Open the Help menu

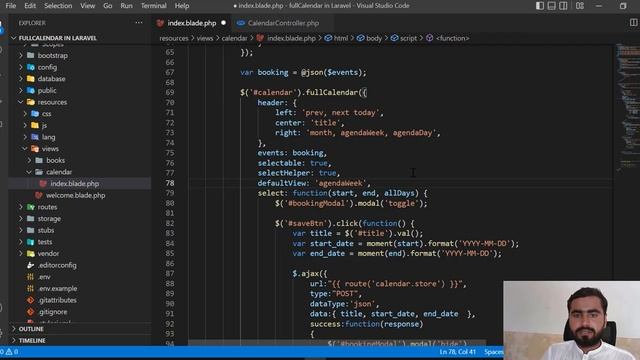[182, 6]
